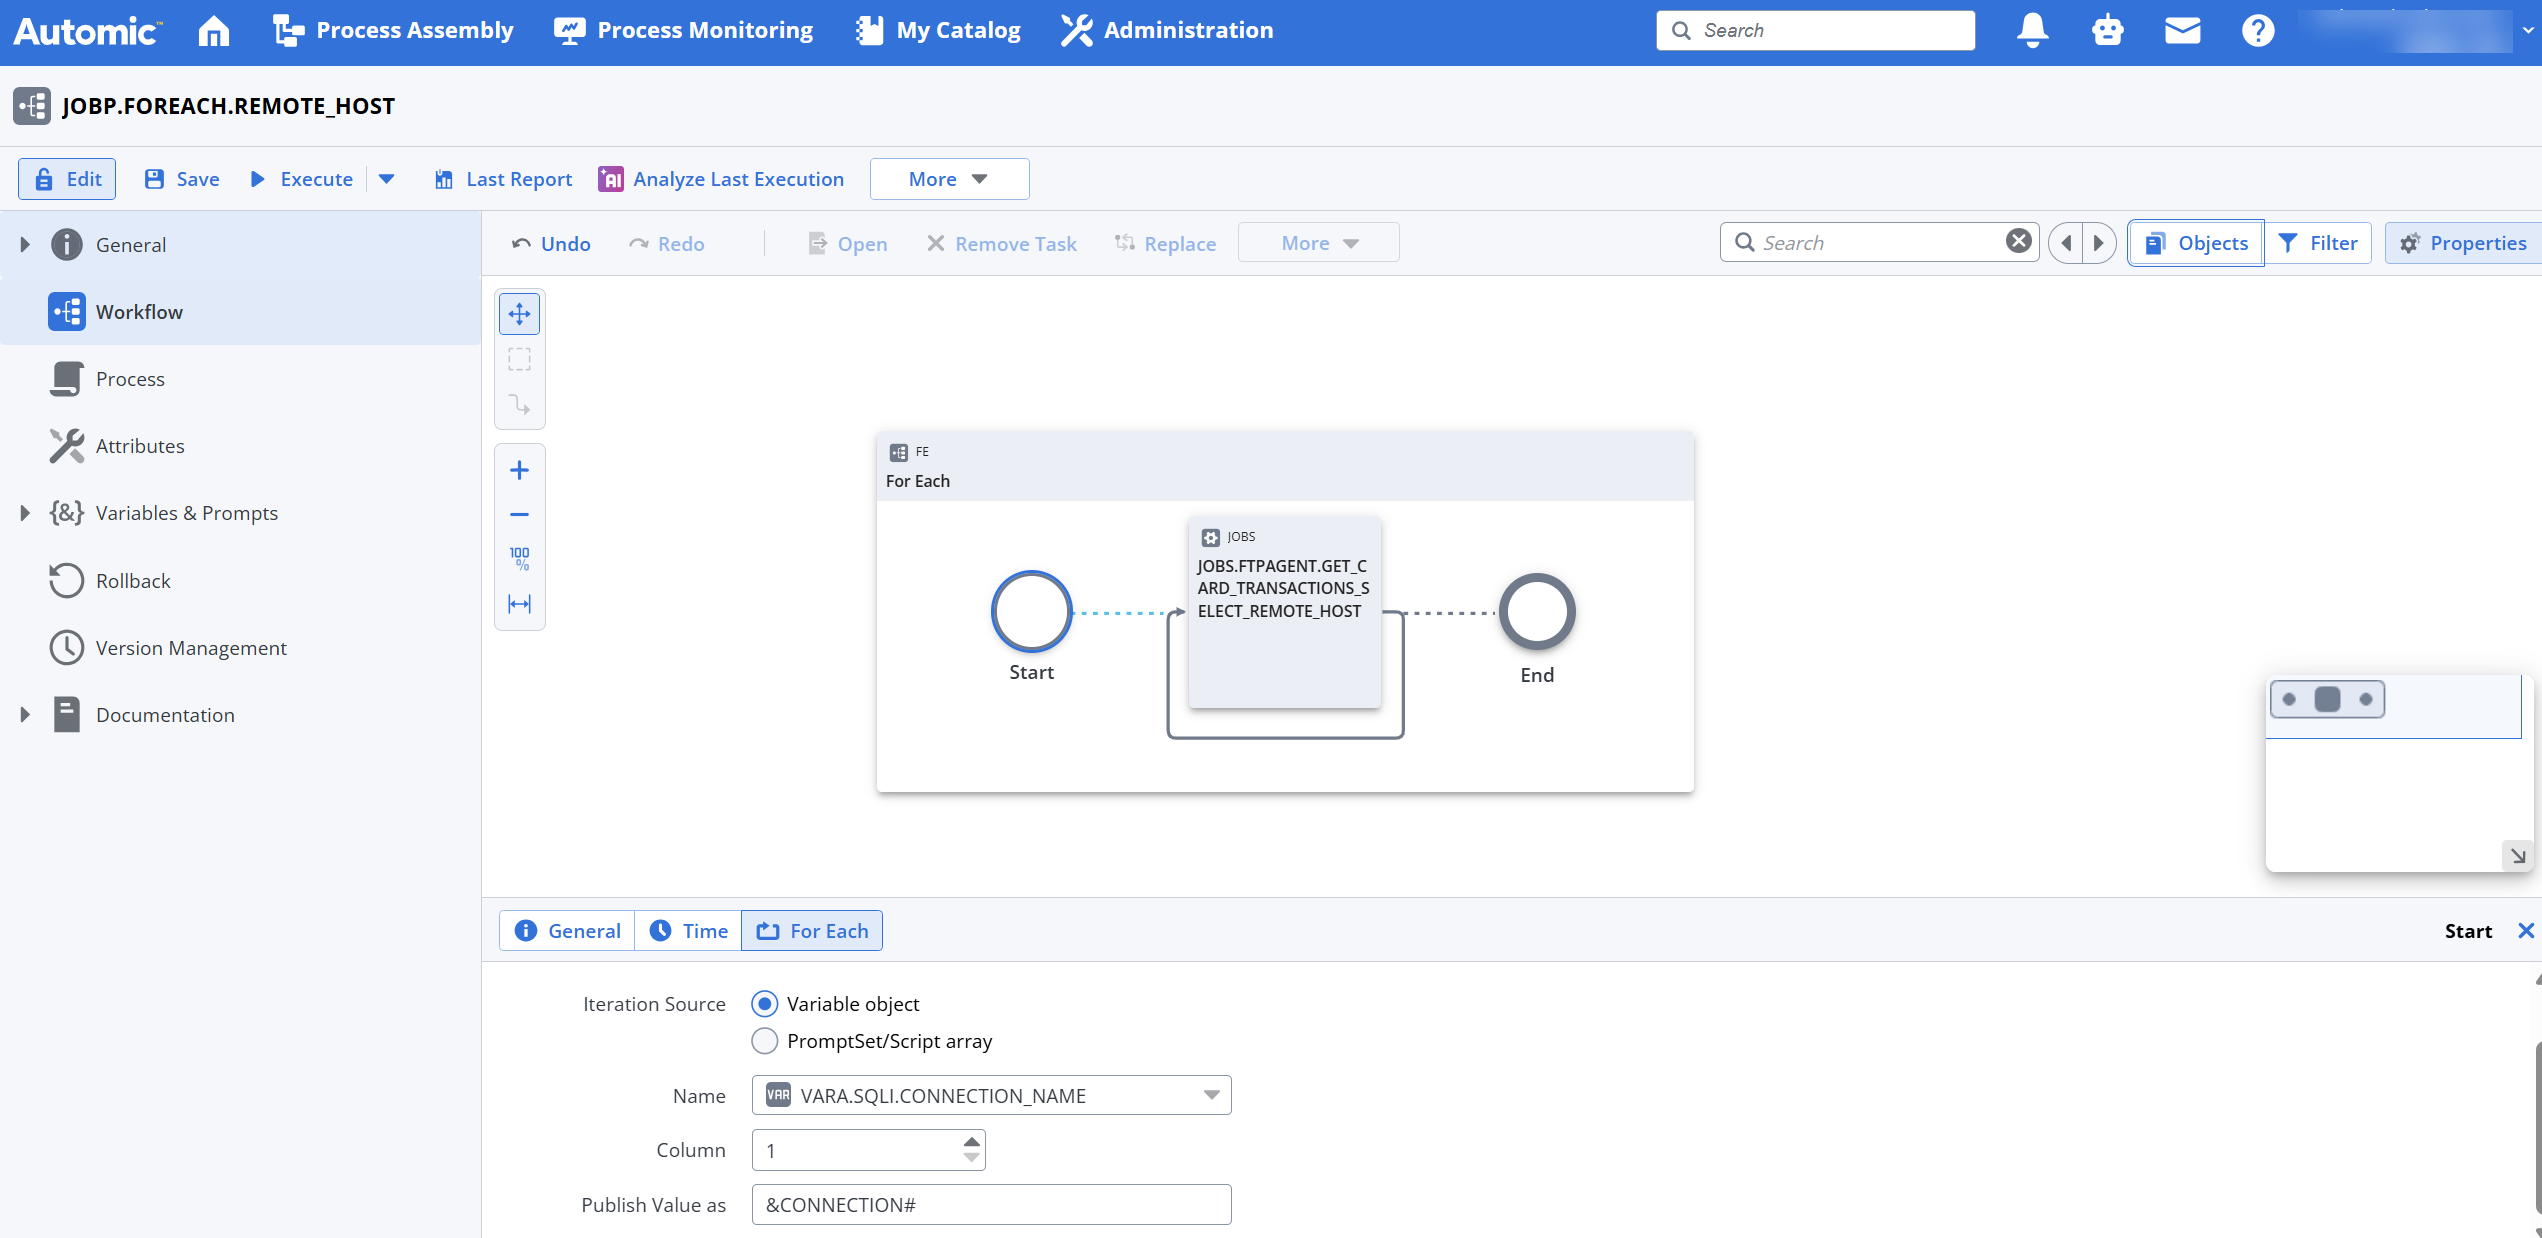Image resolution: width=2542 pixels, height=1238 pixels.
Task: Increment the Column stepper up arrow
Action: coord(971,1141)
